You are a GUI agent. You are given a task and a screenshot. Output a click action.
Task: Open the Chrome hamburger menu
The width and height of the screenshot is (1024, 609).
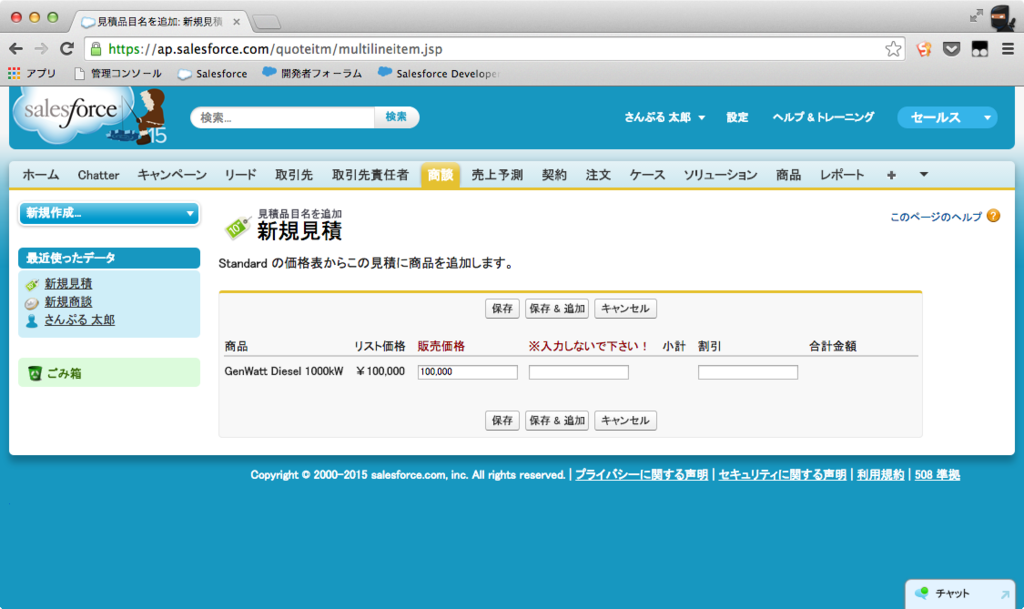tap(1008, 49)
